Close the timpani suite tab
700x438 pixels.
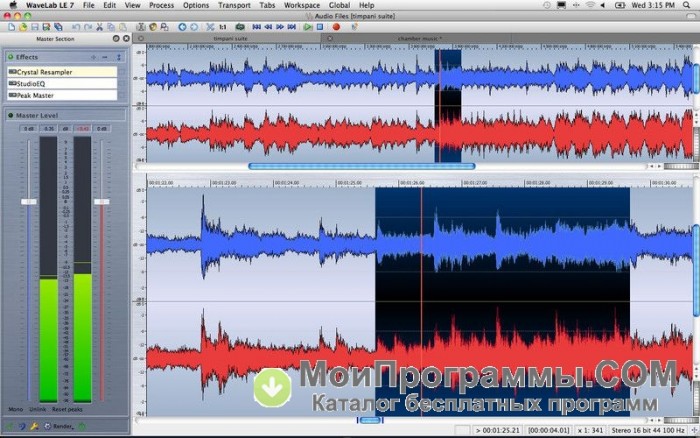141,39
